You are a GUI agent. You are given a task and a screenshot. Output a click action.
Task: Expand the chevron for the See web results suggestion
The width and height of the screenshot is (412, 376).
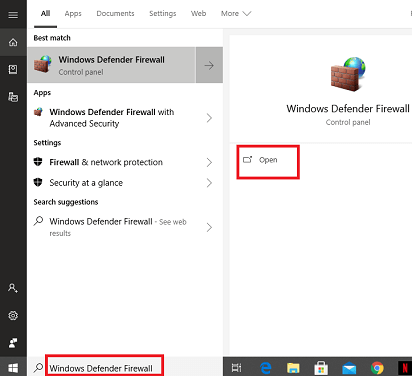click(209, 227)
